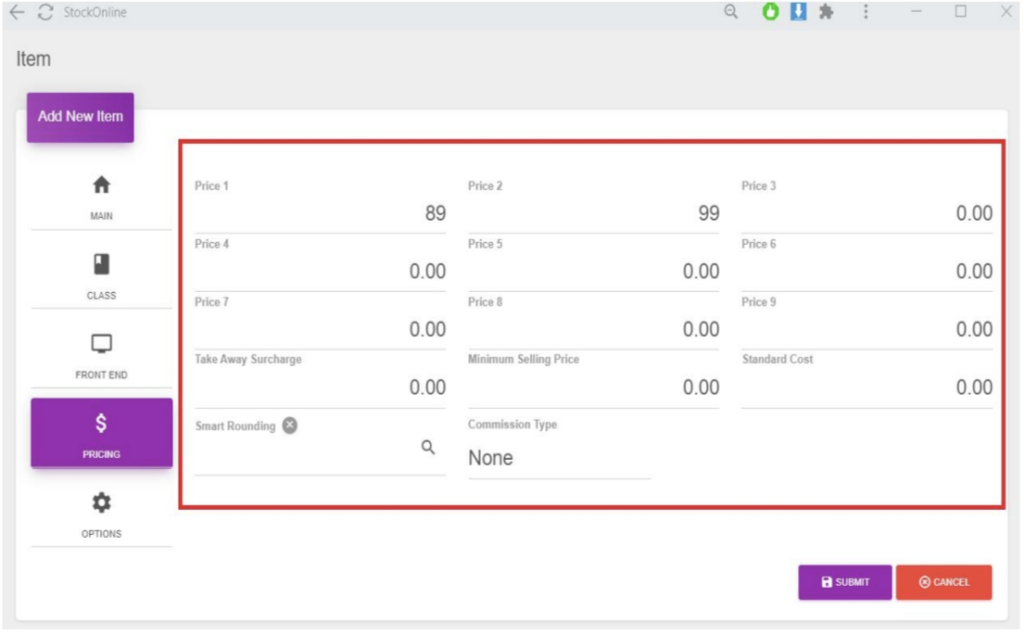
Task: Click the Take Away Surcharge field
Action: 320,387
